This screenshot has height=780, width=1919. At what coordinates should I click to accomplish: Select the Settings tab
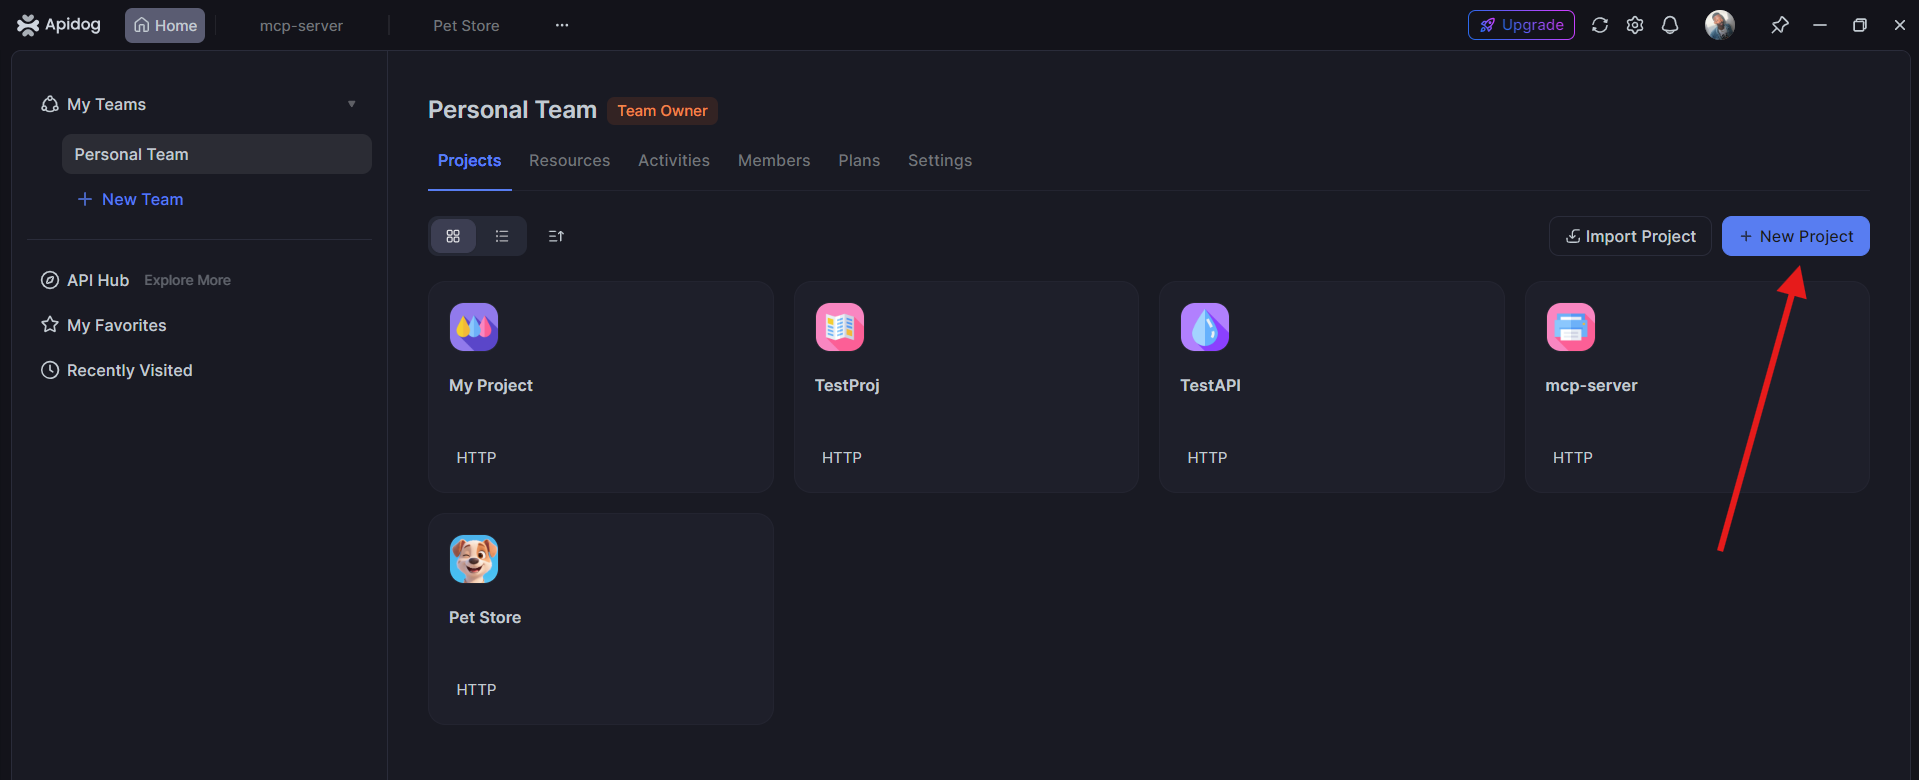[940, 160]
